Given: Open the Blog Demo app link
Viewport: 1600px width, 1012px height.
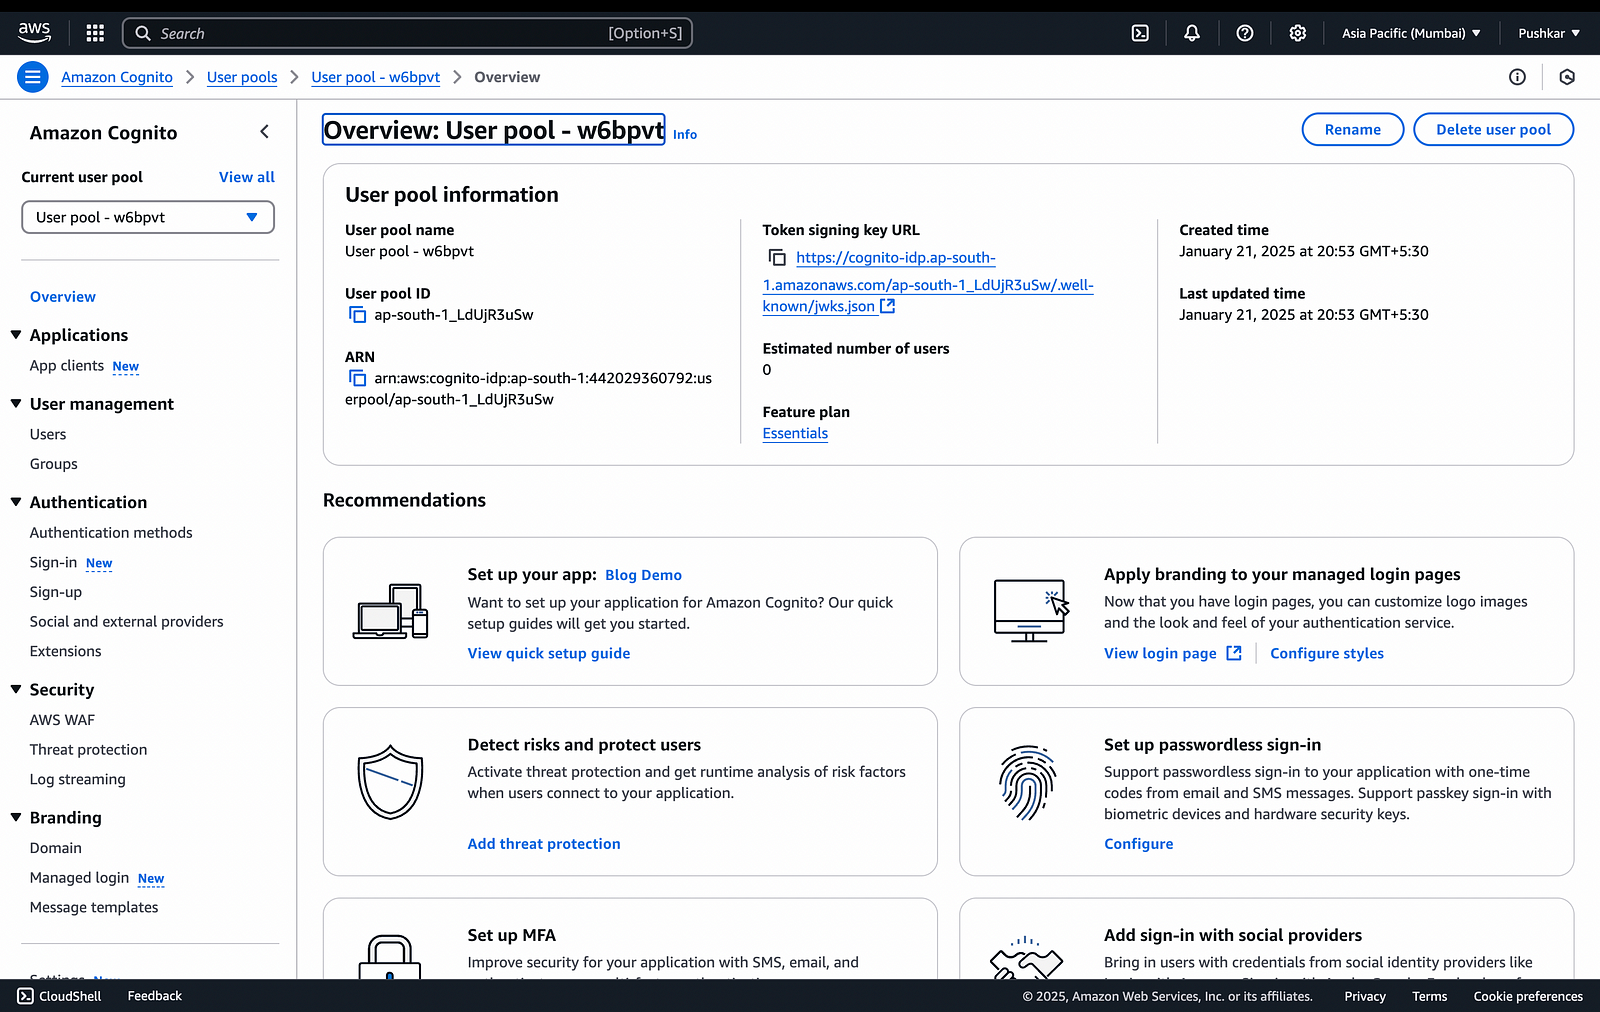Looking at the screenshot, I should click(x=644, y=575).
